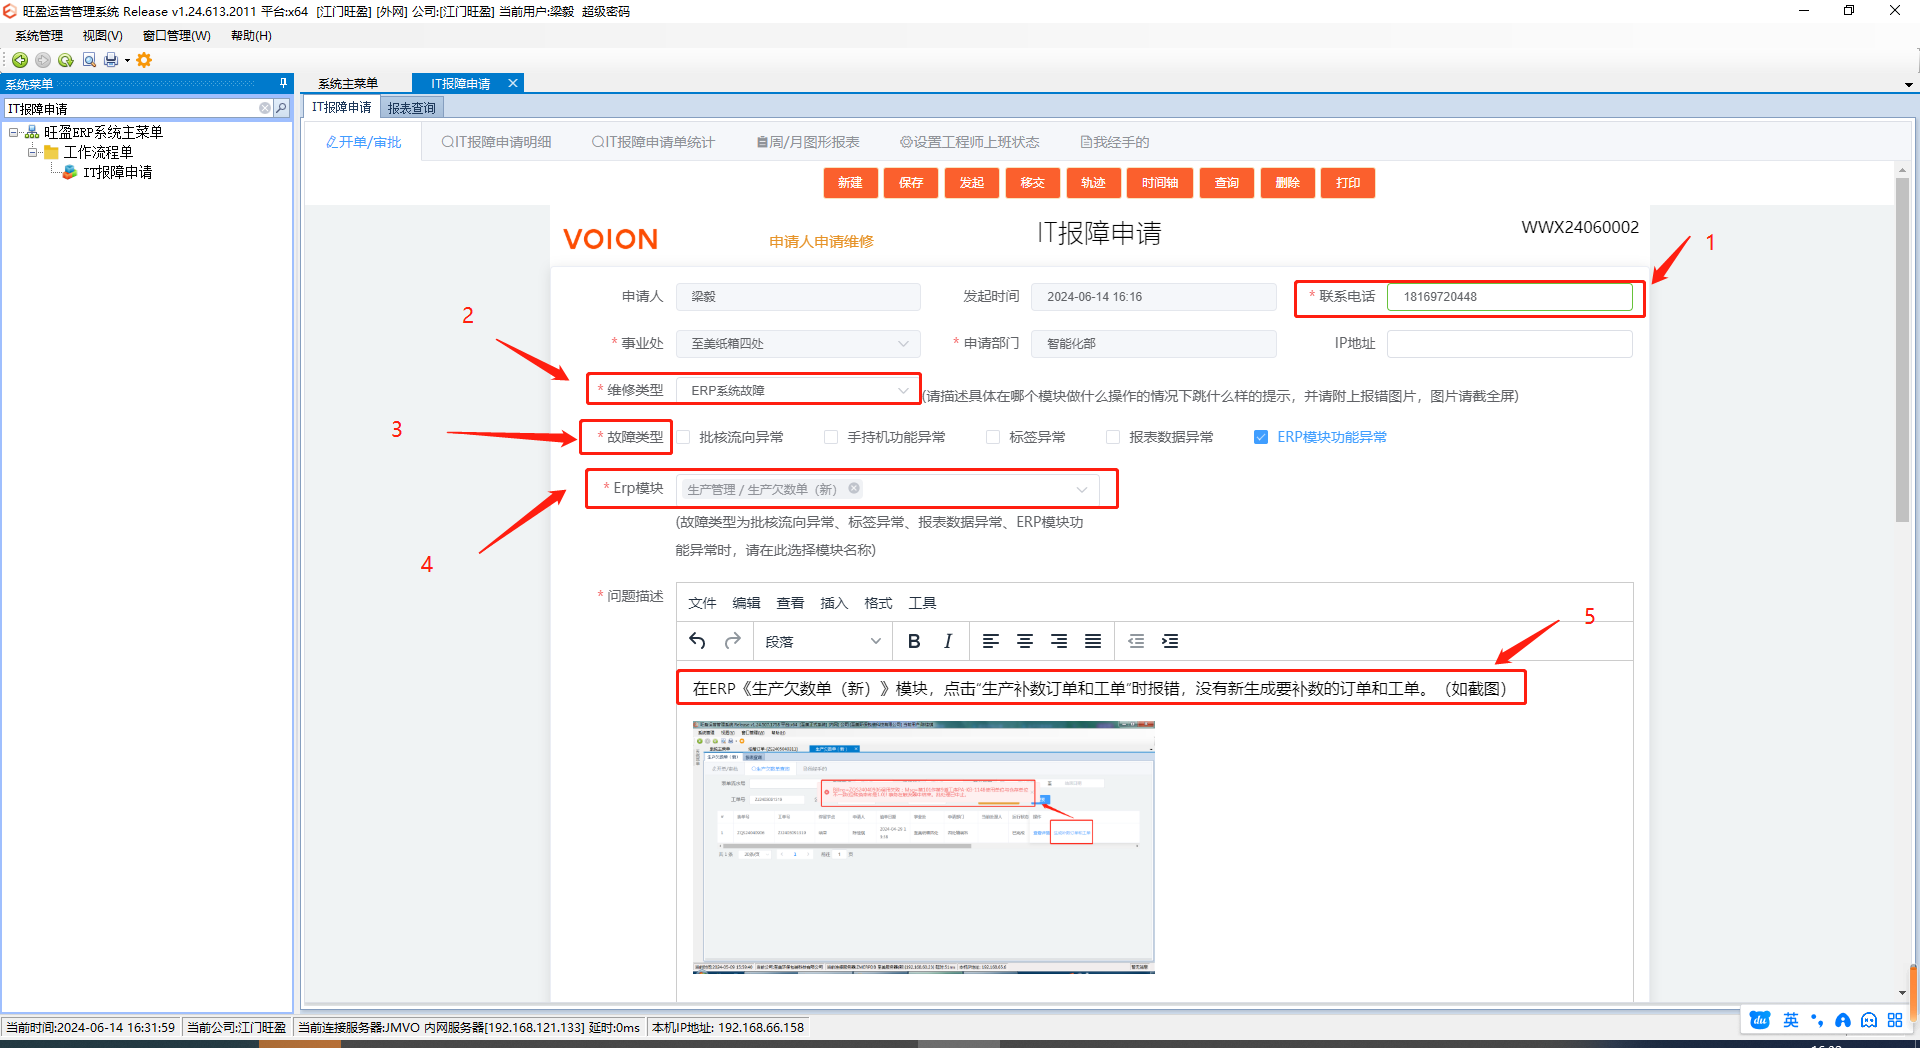Remove the 生产管理/生产欠数单 module tag
This screenshot has width=1920, height=1048.
coord(854,488)
